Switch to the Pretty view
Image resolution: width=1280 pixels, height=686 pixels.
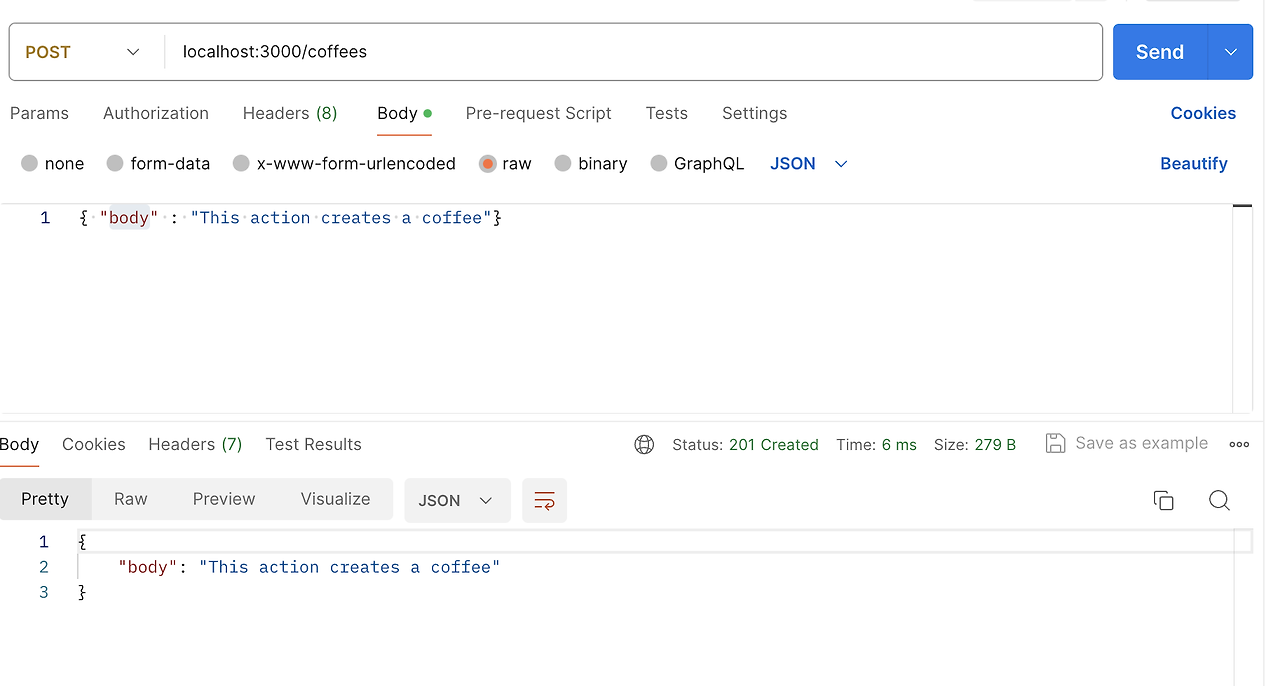point(45,499)
